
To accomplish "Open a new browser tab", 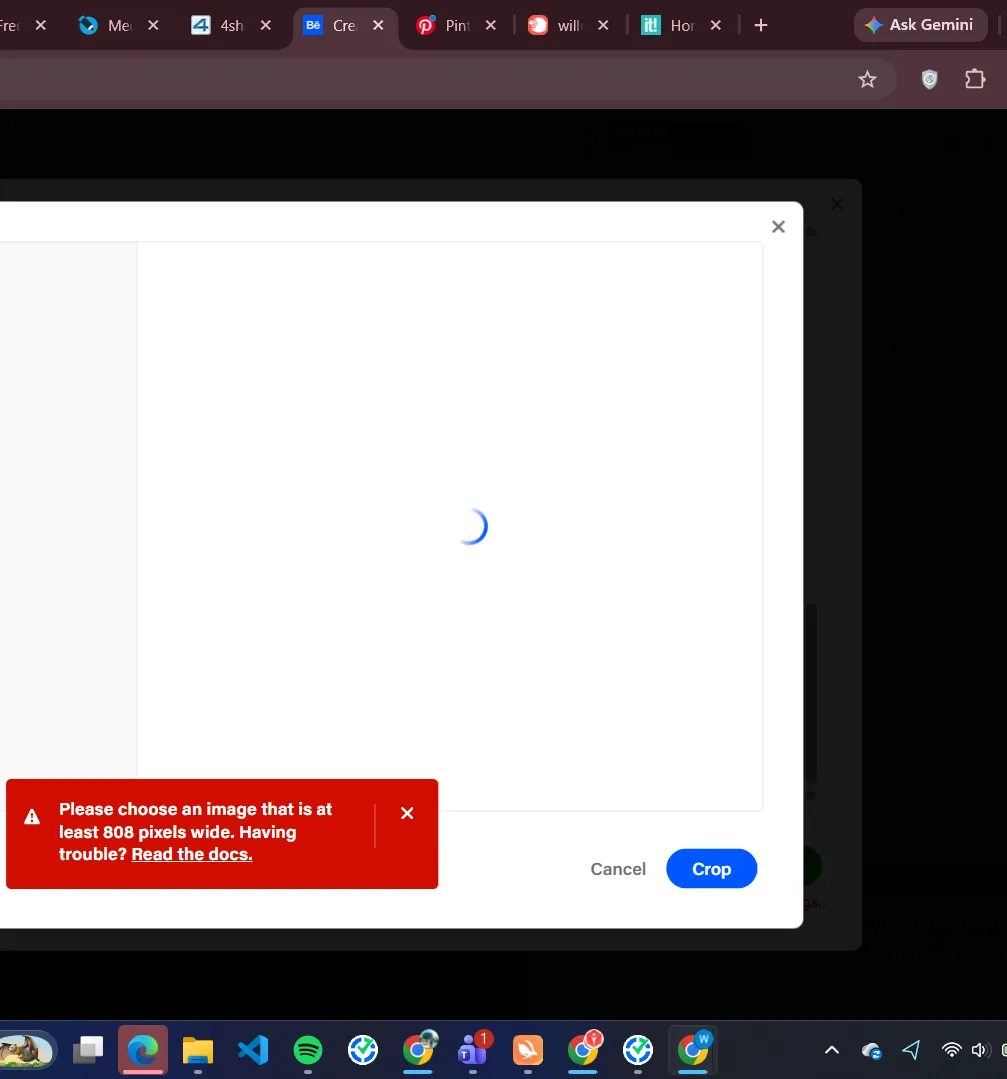I will (761, 25).
